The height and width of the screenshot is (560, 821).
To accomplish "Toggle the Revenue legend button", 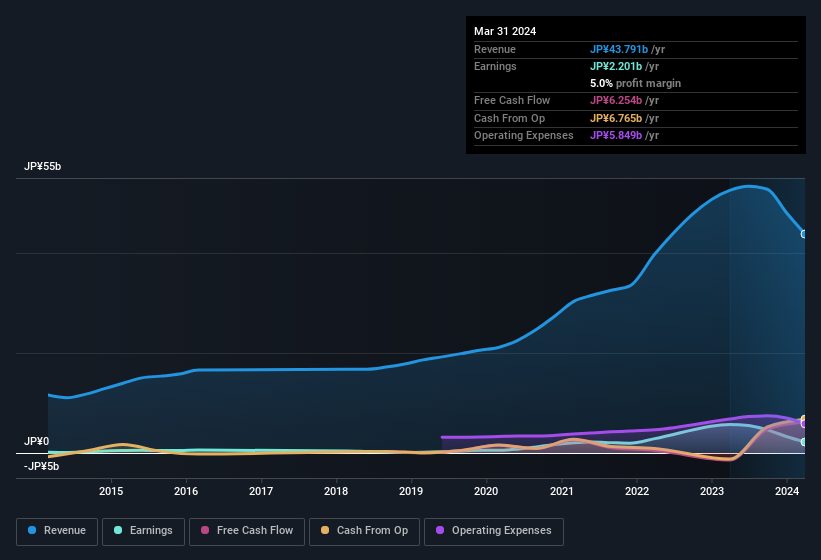I will pos(57,531).
